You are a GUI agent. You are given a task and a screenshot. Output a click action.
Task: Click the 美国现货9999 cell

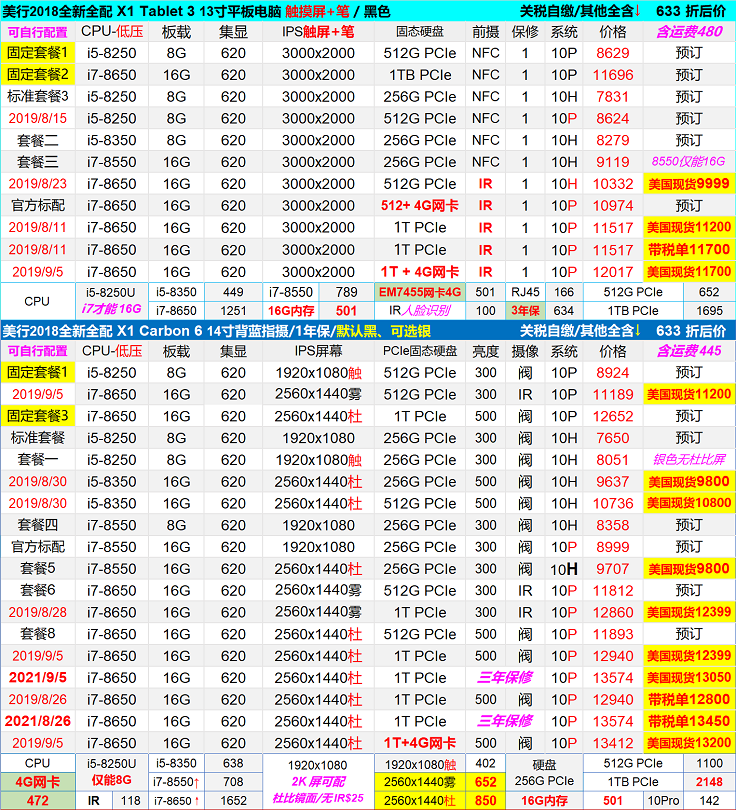(x=690, y=184)
